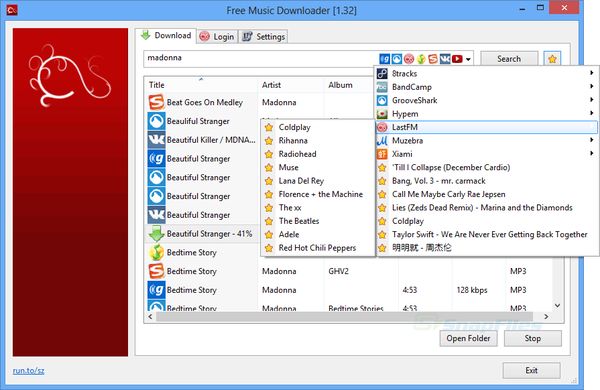Click the Exit button
The image size is (600, 390).
[531, 370]
